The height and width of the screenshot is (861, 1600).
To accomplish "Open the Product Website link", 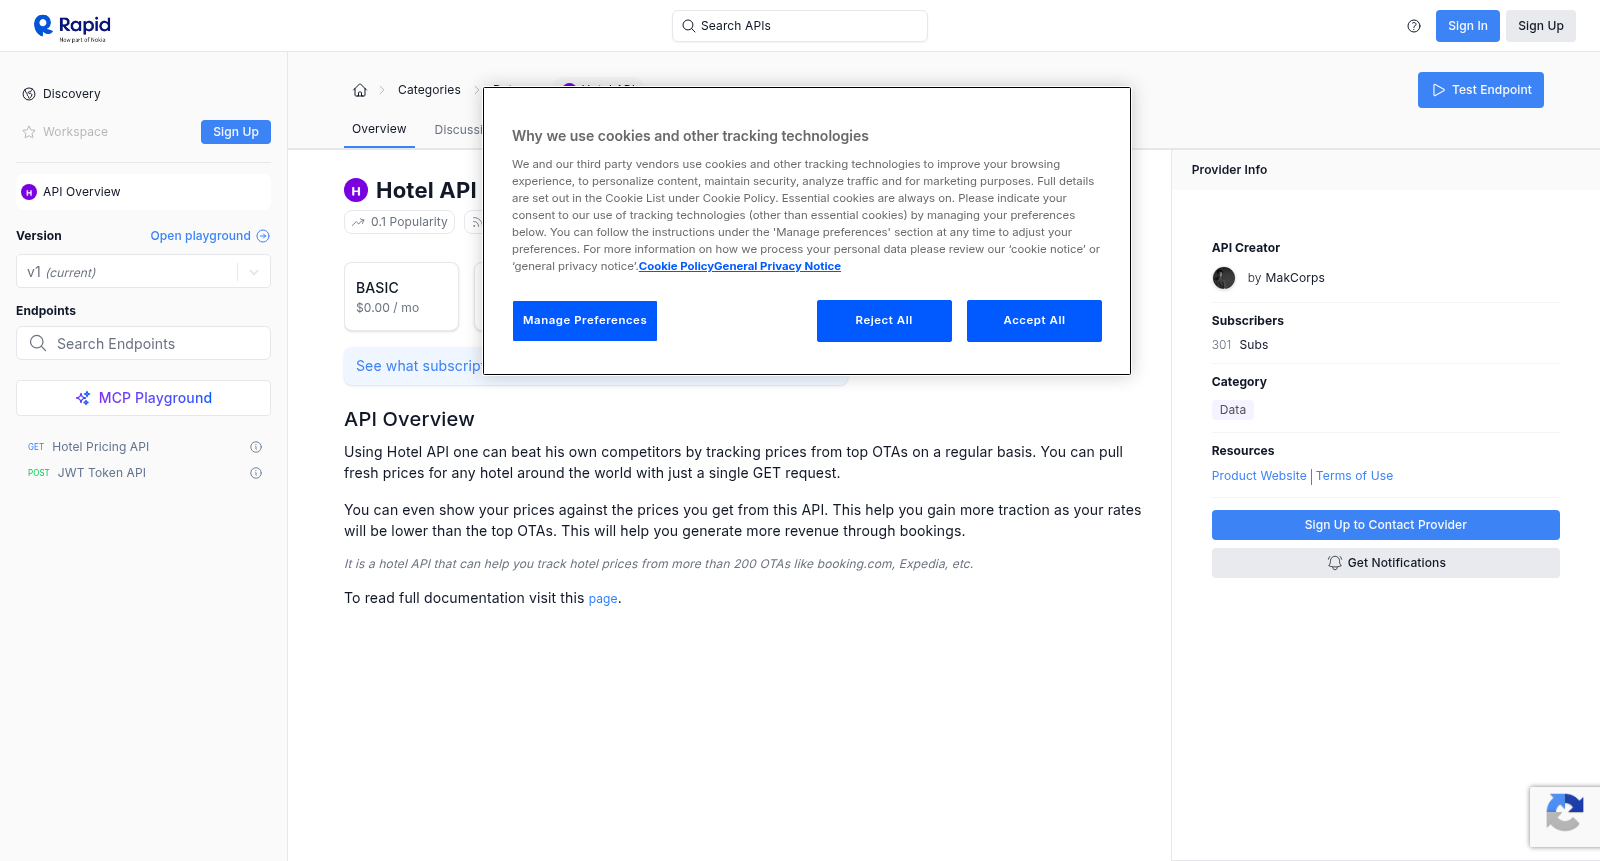I will (x=1259, y=476).
